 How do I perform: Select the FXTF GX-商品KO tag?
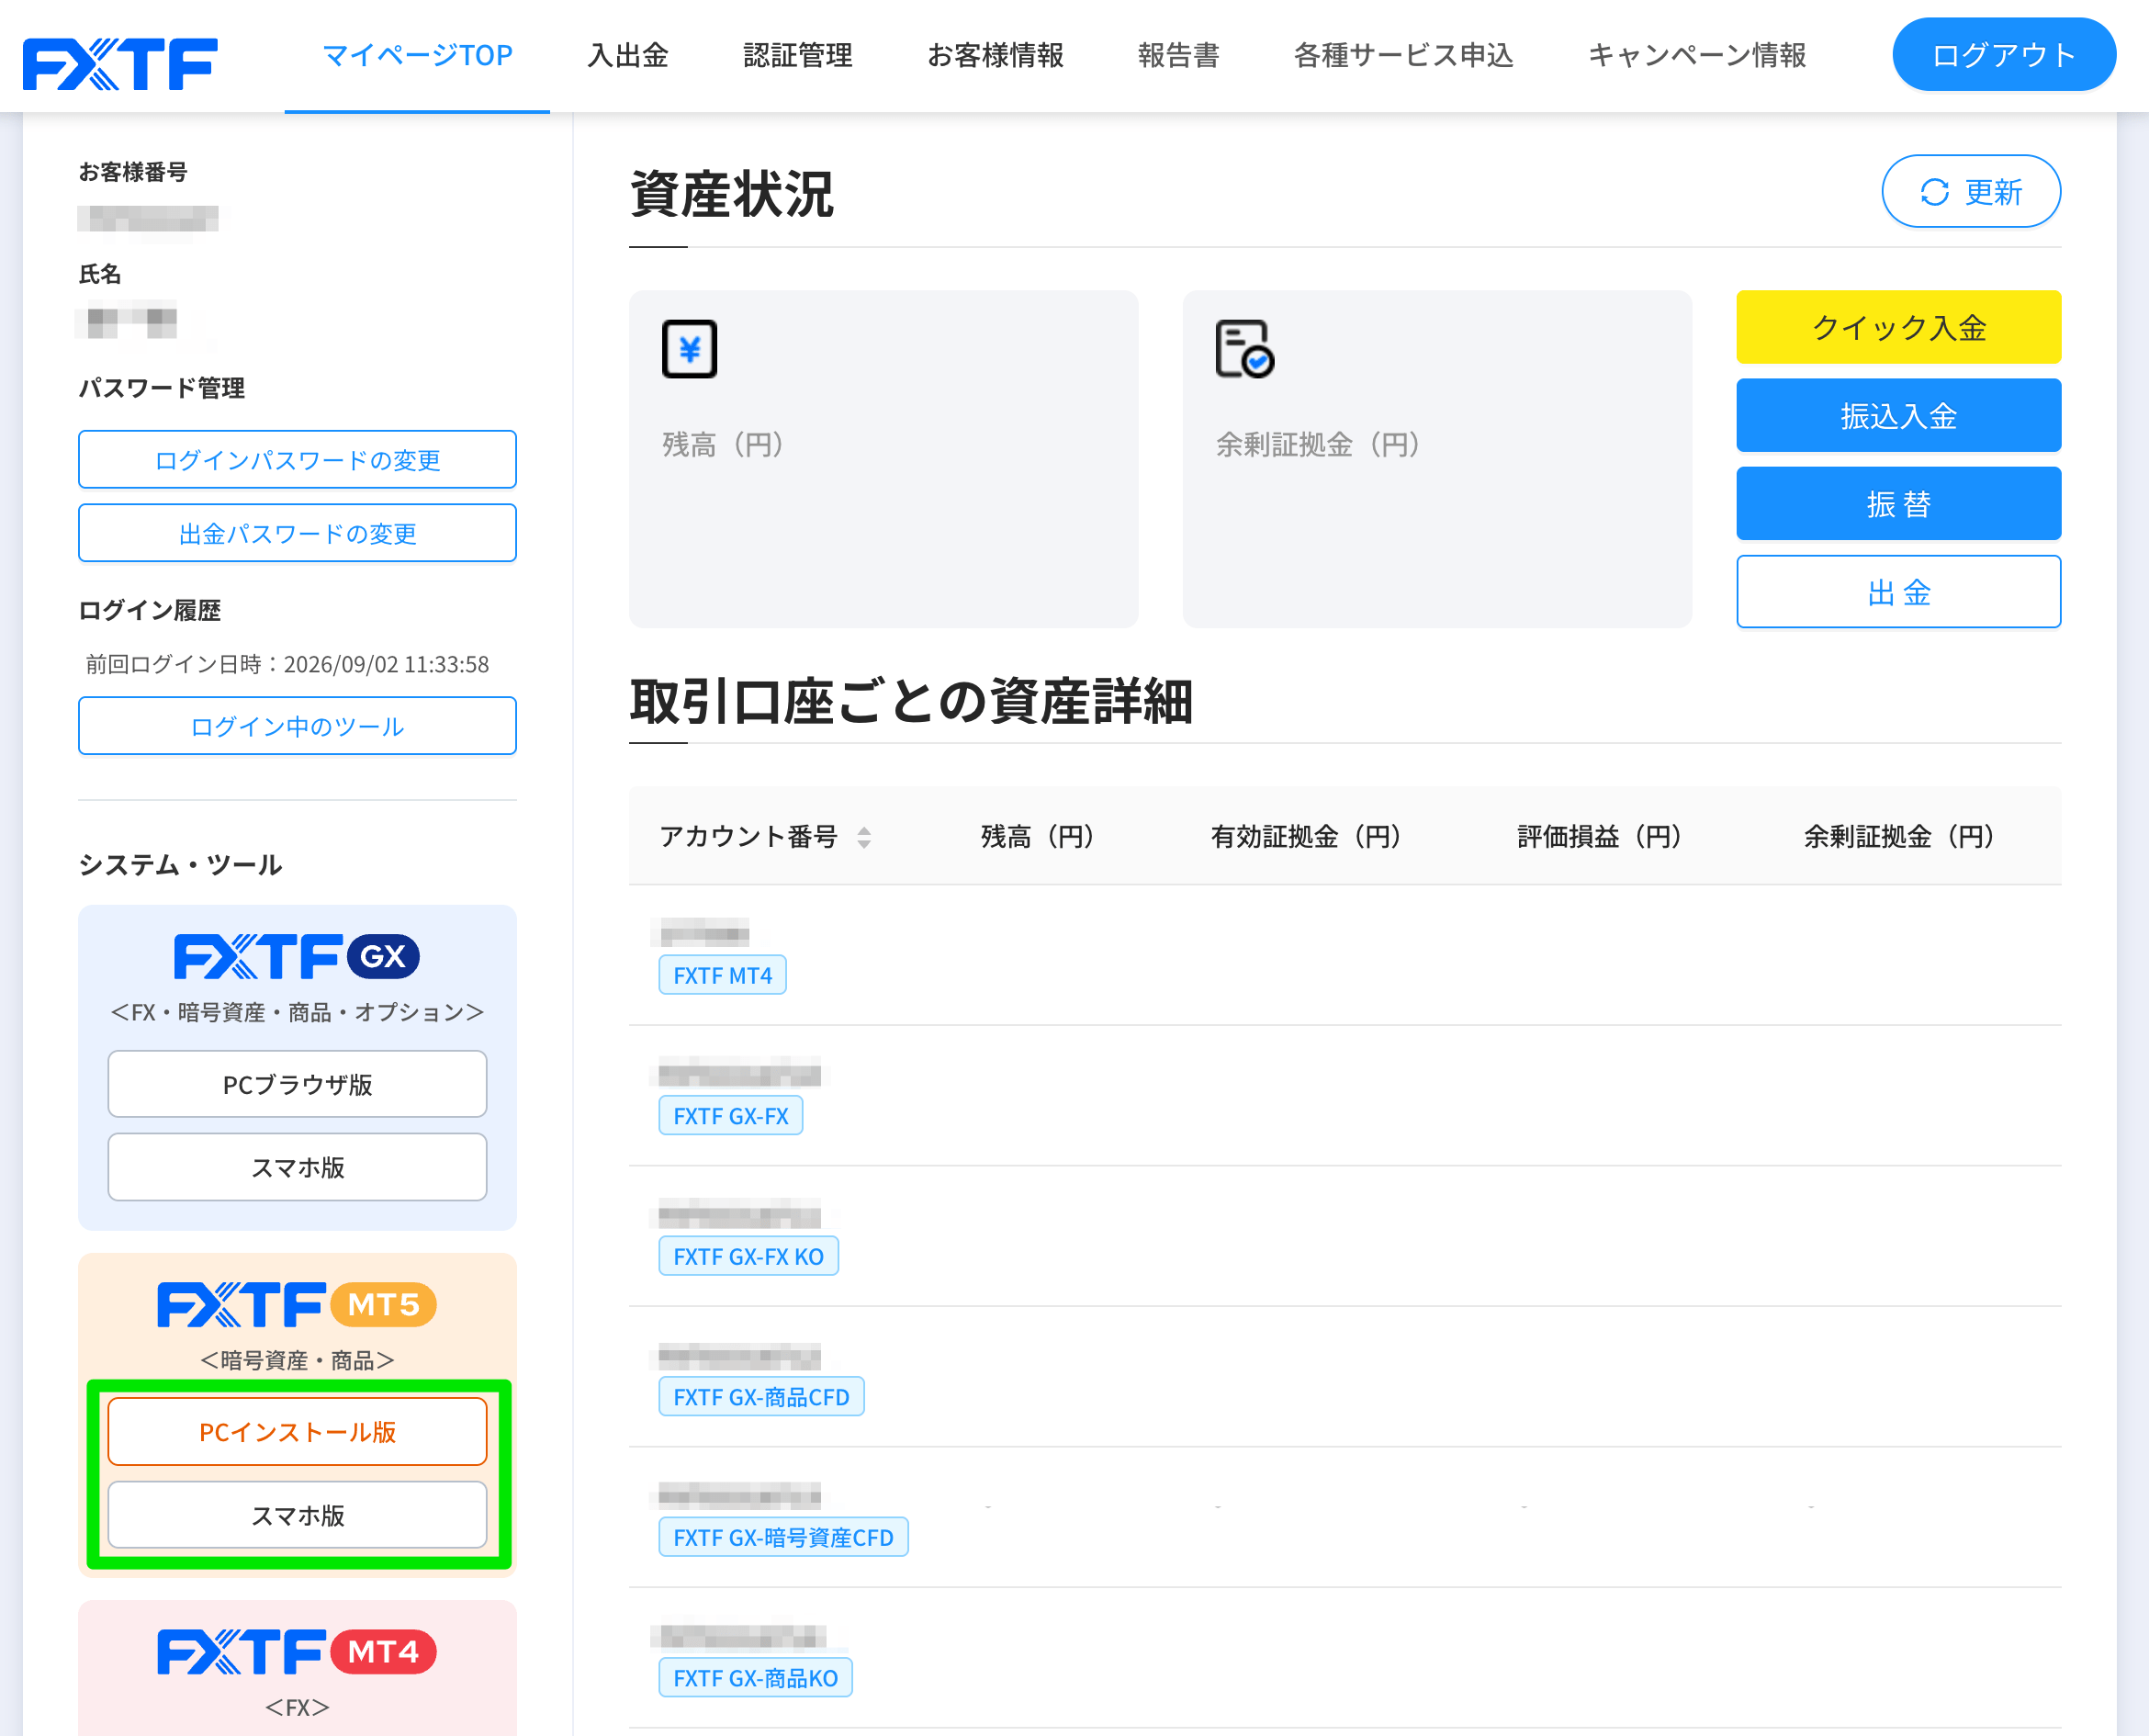(x=755, y=1678)
